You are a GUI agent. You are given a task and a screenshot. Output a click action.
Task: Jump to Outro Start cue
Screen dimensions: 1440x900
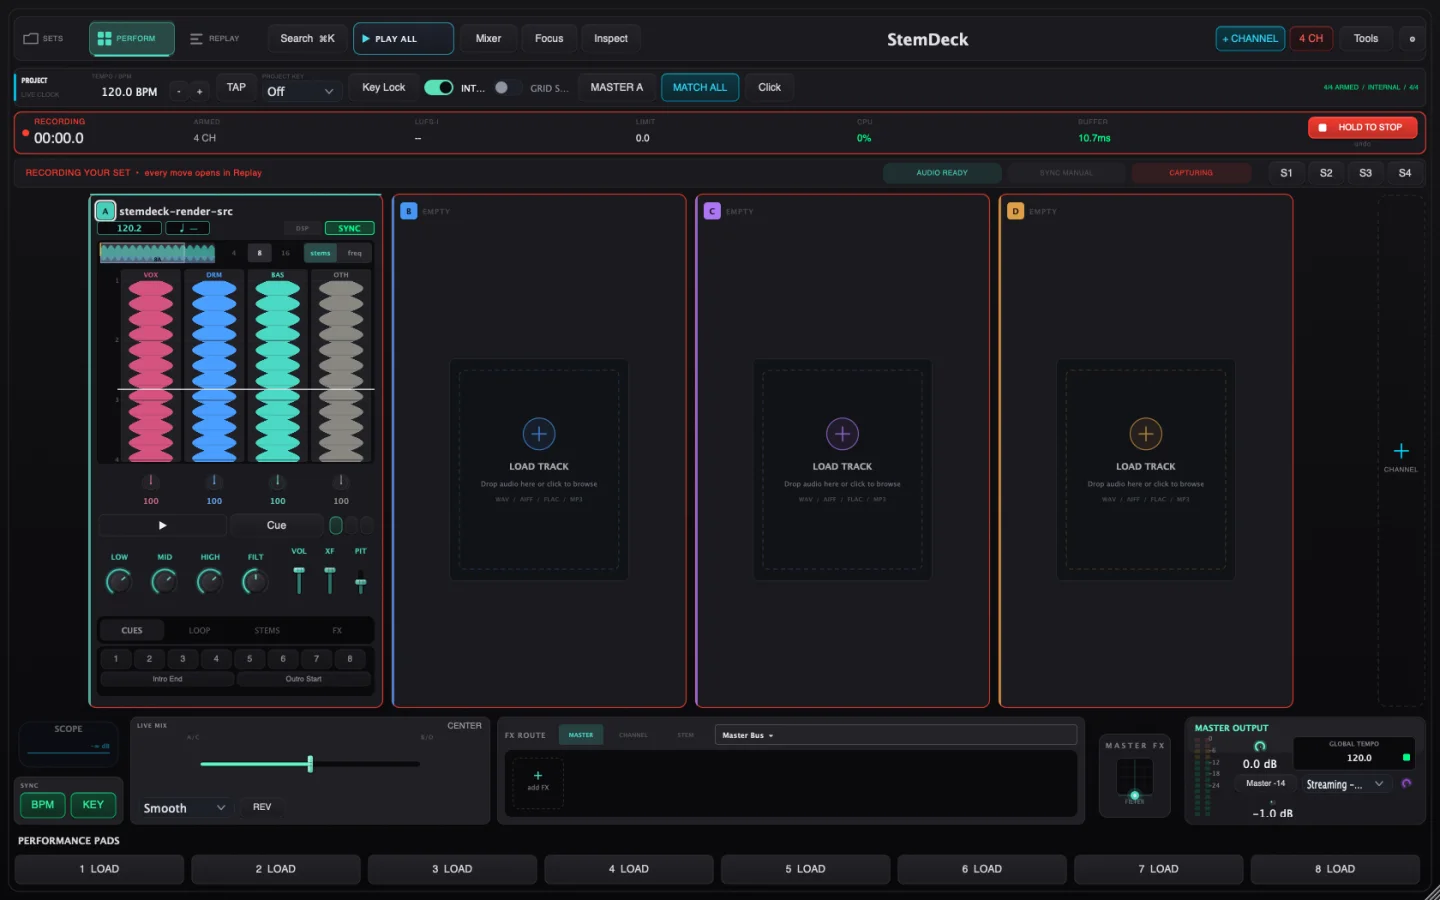(304, 679)
